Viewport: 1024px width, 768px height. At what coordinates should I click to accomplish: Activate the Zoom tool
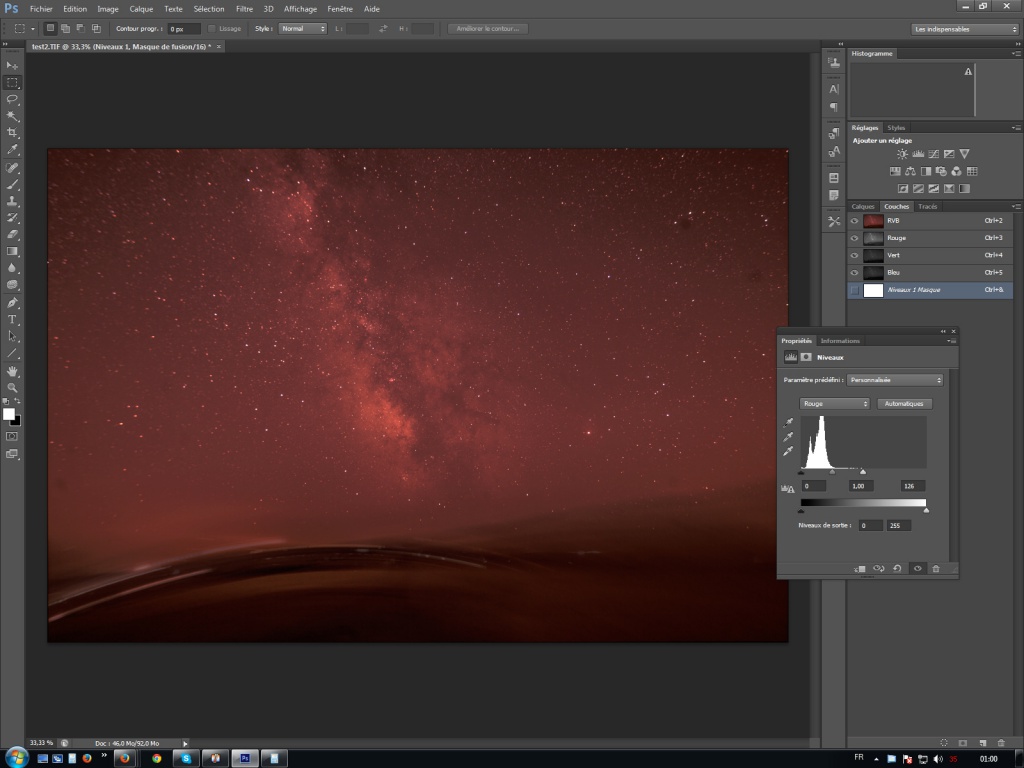[13, 387]
